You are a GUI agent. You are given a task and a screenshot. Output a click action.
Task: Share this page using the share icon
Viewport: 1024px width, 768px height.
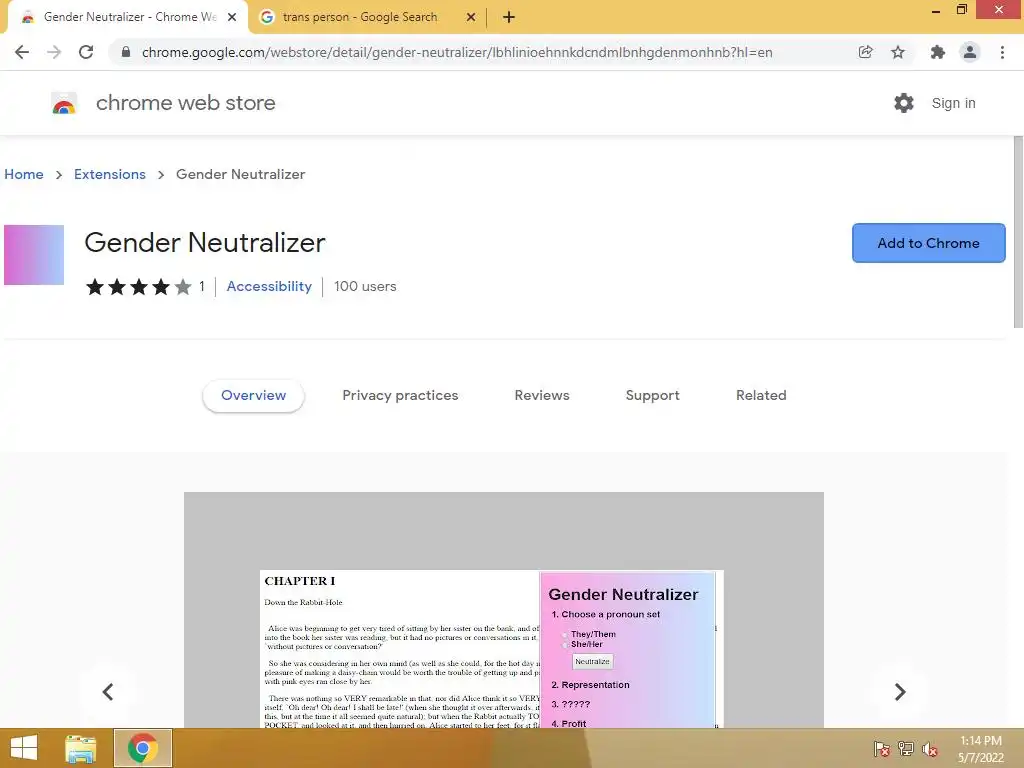click(x=865, y=52)
